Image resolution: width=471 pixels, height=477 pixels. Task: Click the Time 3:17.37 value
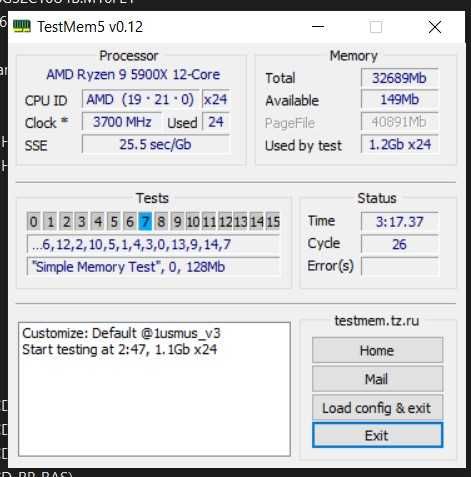coord(399,221)
